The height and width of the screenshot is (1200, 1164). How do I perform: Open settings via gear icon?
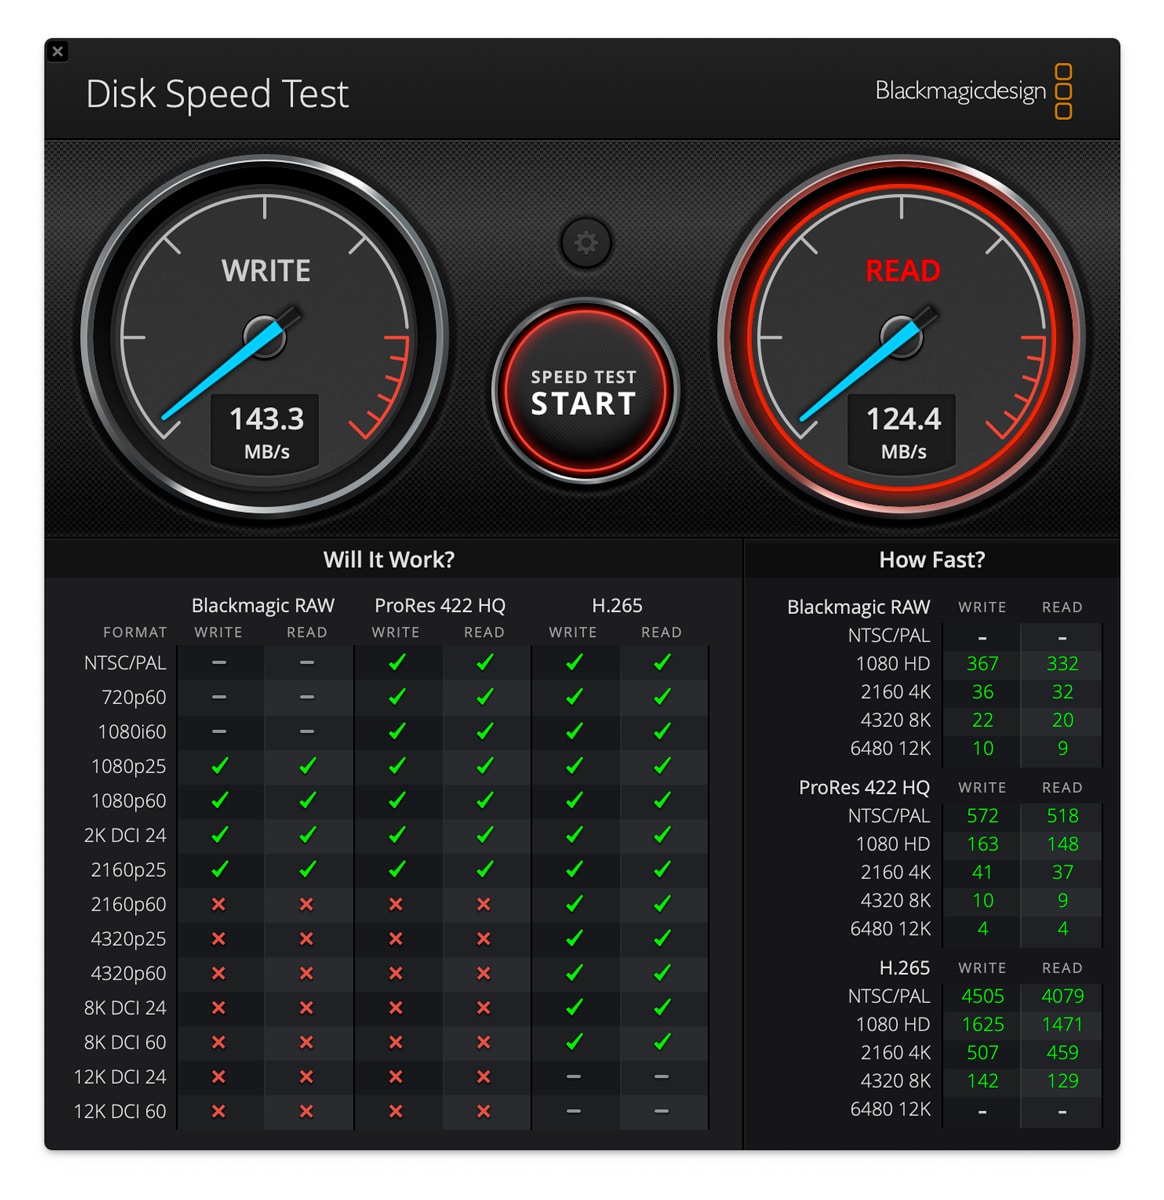pos(586,243)
